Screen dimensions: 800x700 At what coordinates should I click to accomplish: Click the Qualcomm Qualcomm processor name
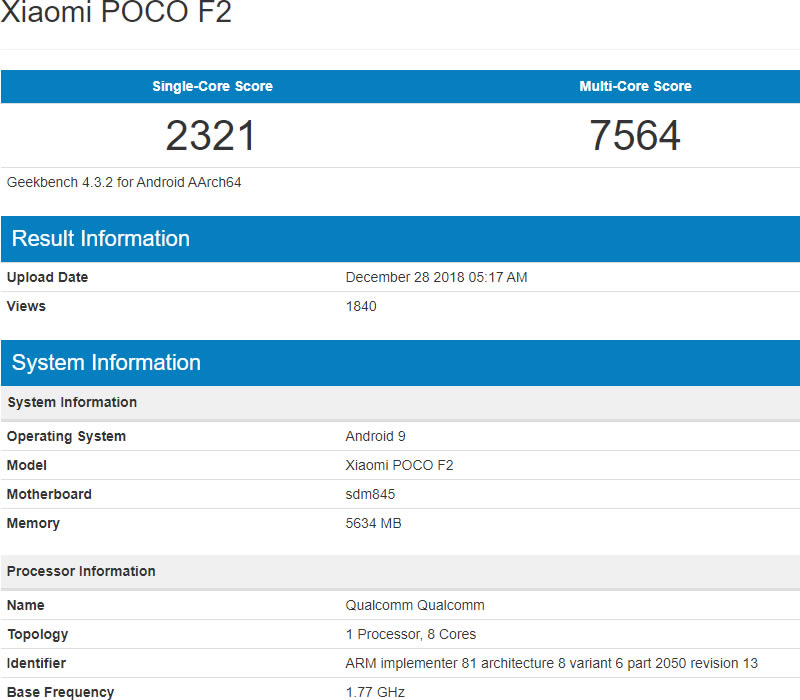click(x=415, y=605)
